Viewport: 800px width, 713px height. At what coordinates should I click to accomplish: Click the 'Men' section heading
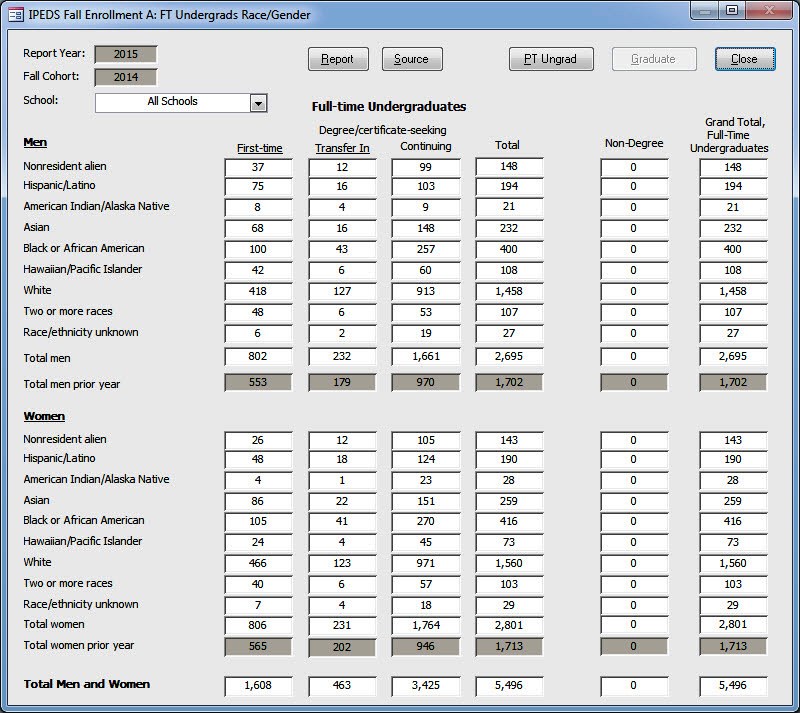click(35, 142)
